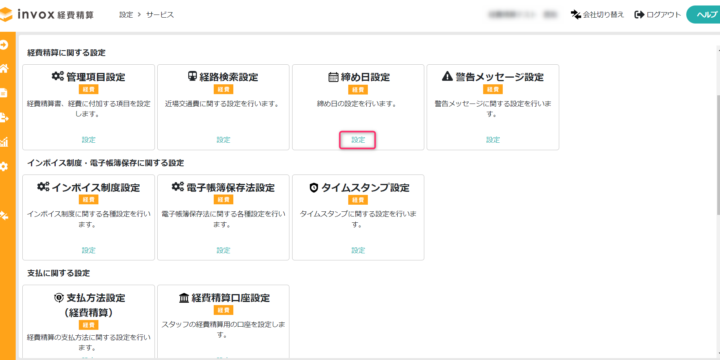The width and height of the screenshot is (720, 360).
Task: Click the 経費 badge on 管理項目設定 card
Action: pyautogui.click(x=89, y=90)
